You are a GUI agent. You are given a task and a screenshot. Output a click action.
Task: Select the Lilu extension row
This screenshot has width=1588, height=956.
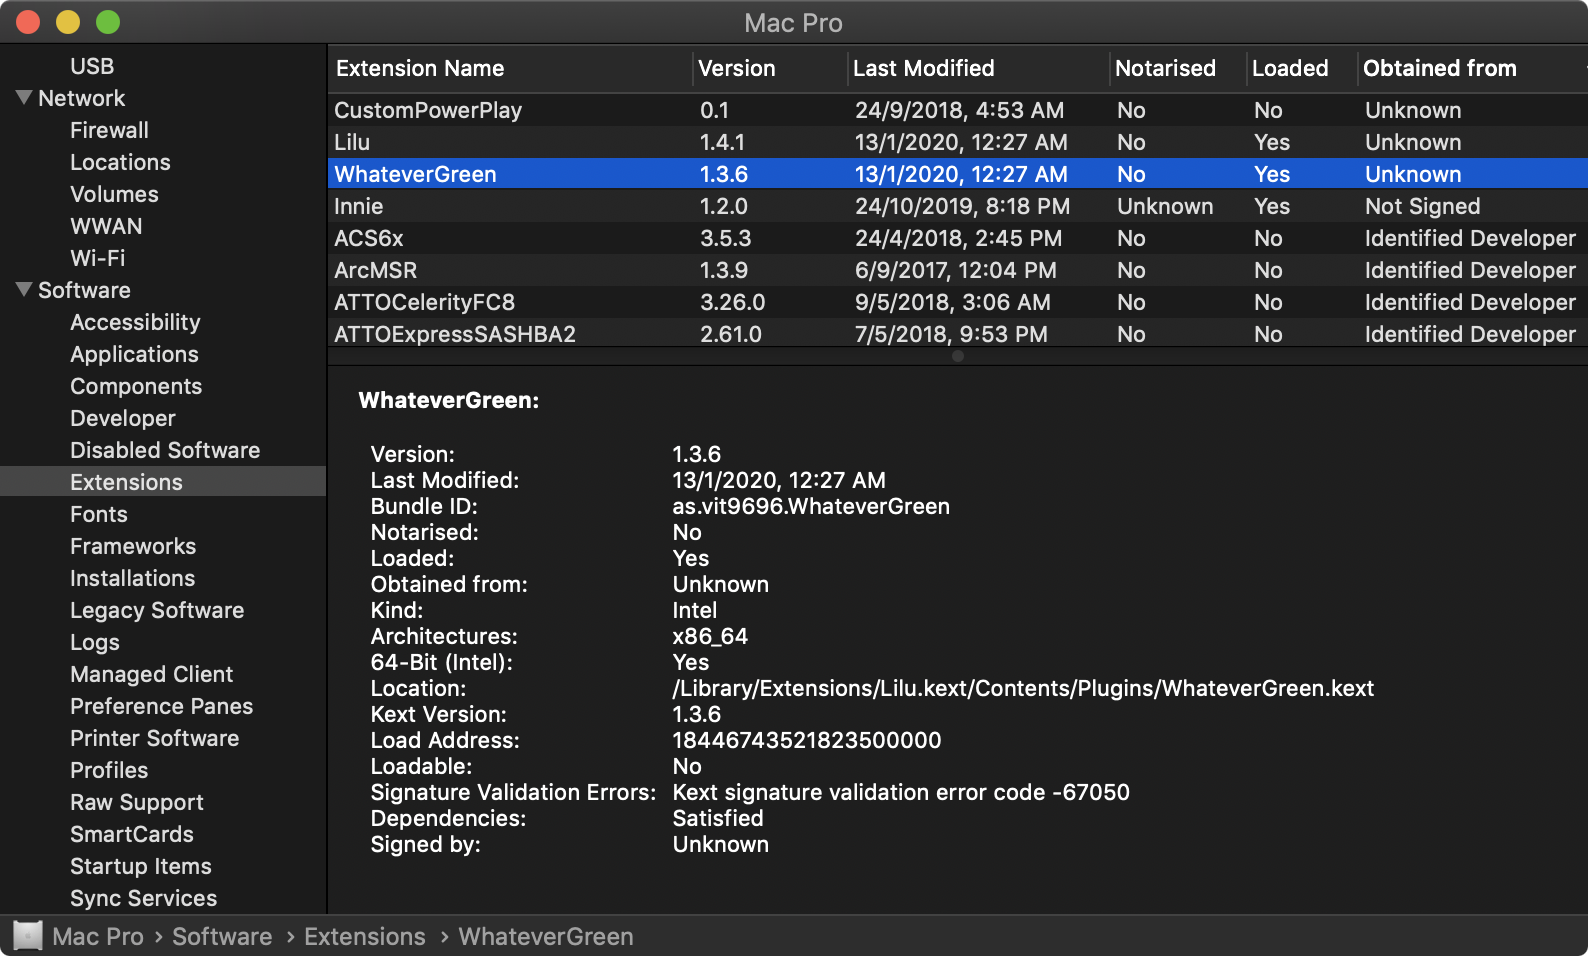(x=958, y=142)
